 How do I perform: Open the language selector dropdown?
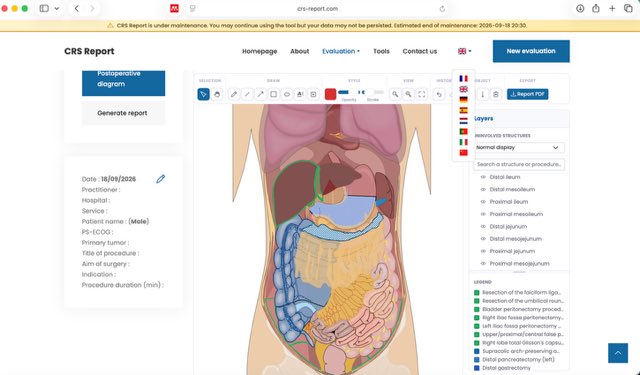pyautogui.click(x=464, y=51)
